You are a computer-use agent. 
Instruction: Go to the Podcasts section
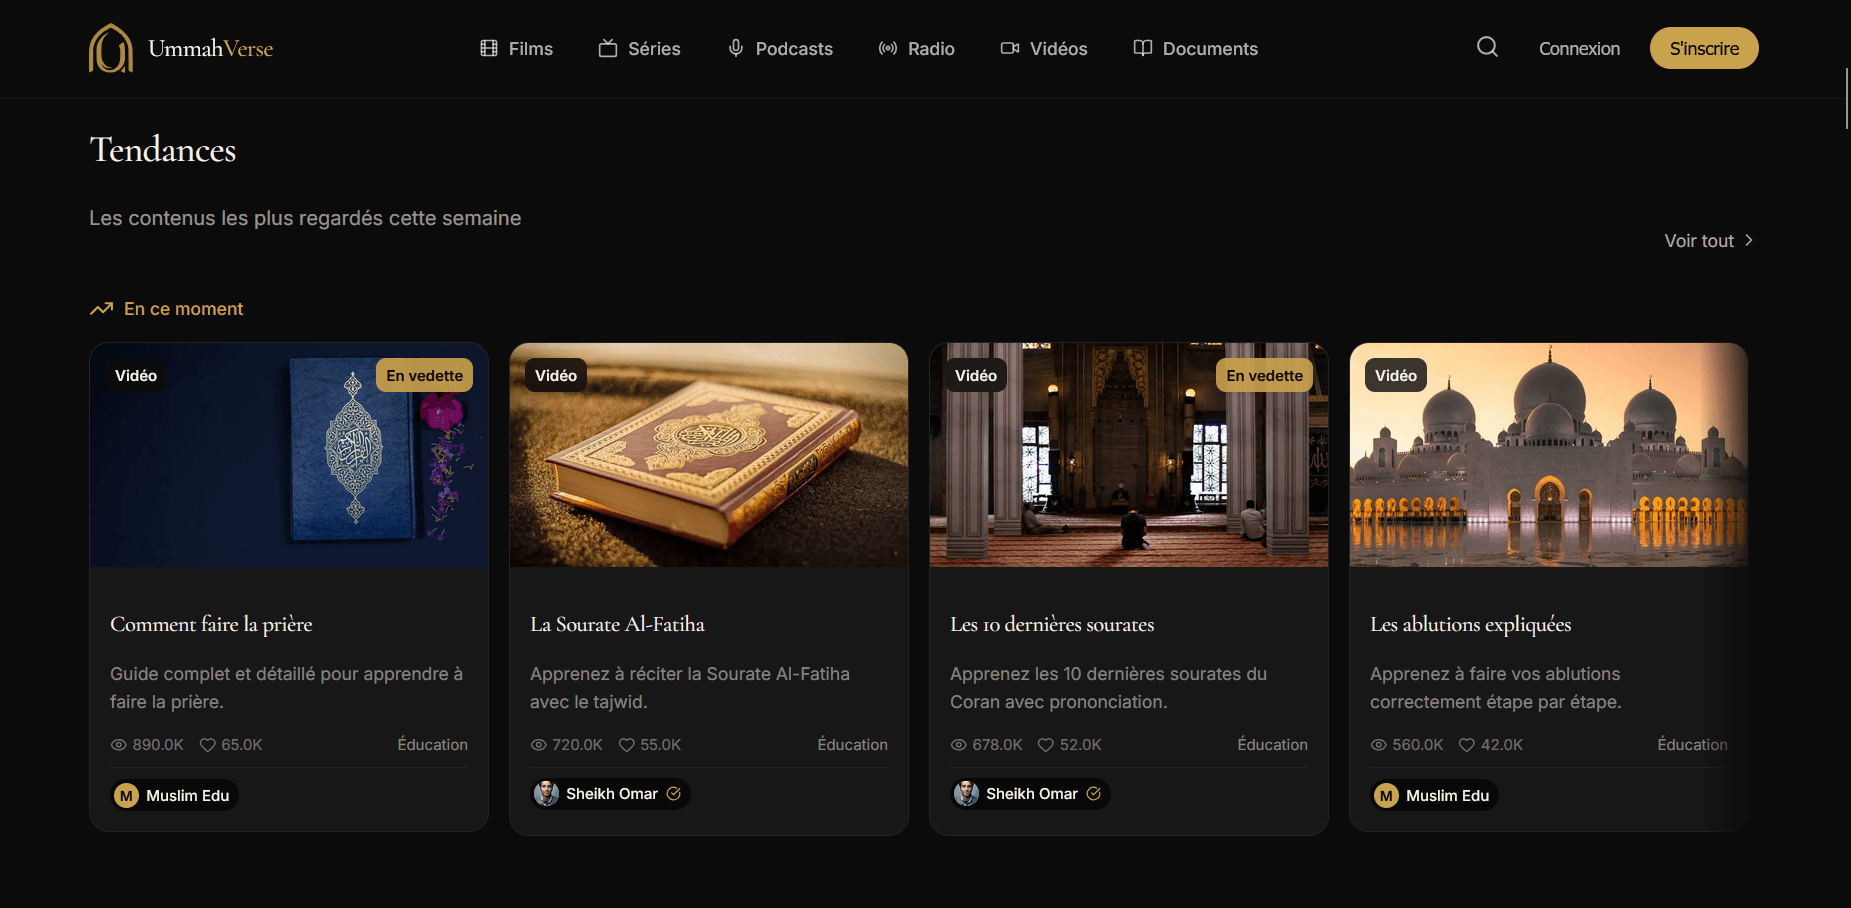(x=780, y=49)
